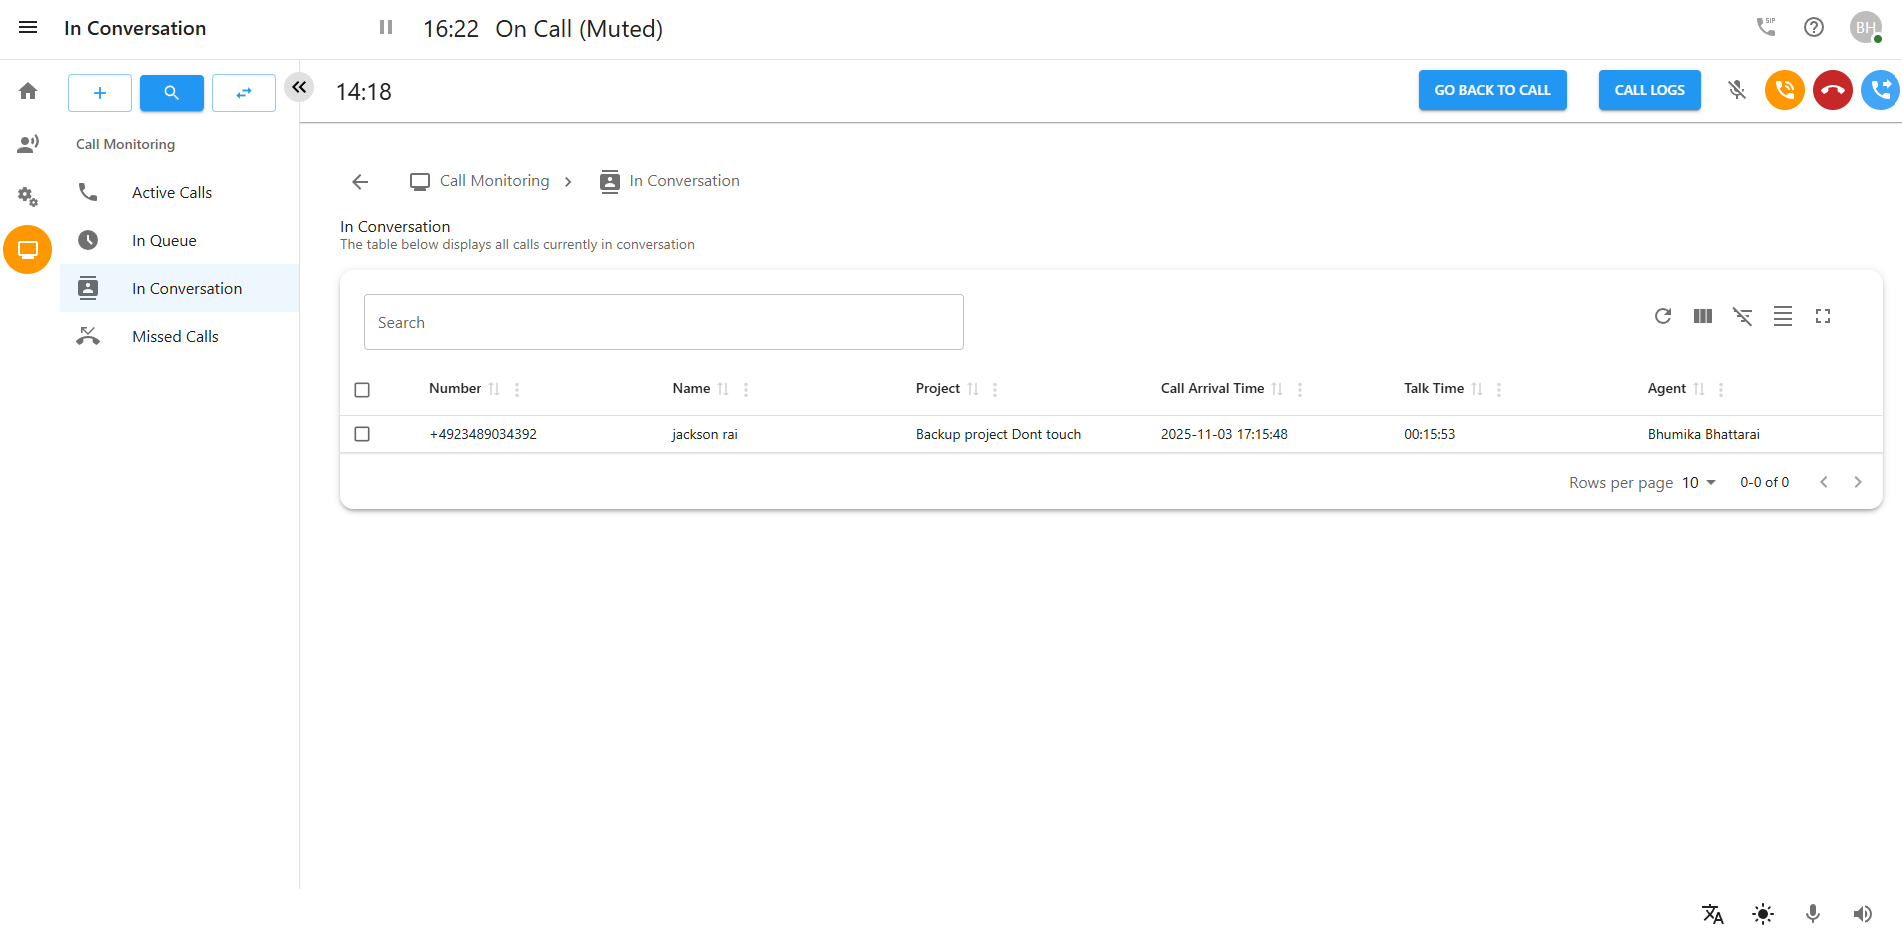
Task: Click the orange hold call icon
Action: (1784, 90)
